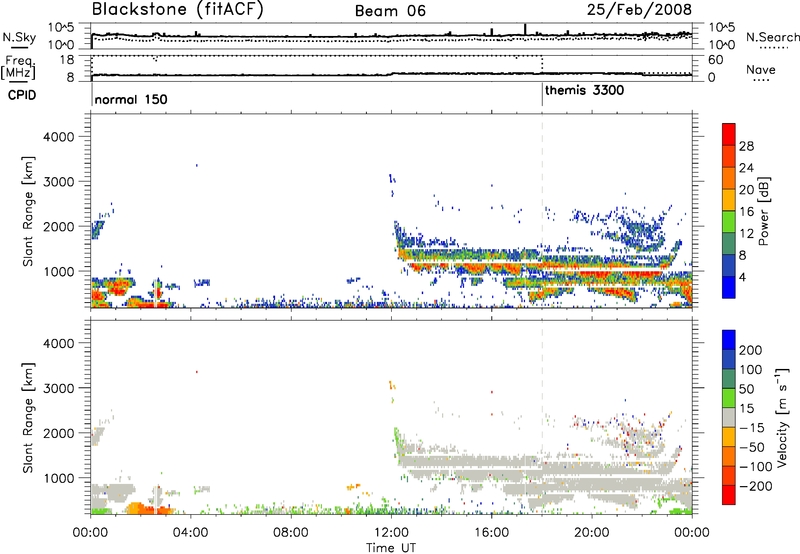Click the '2000' tick in the velocity panel
The height and width of the screenshot is (554, 800).
click(59, 433)
